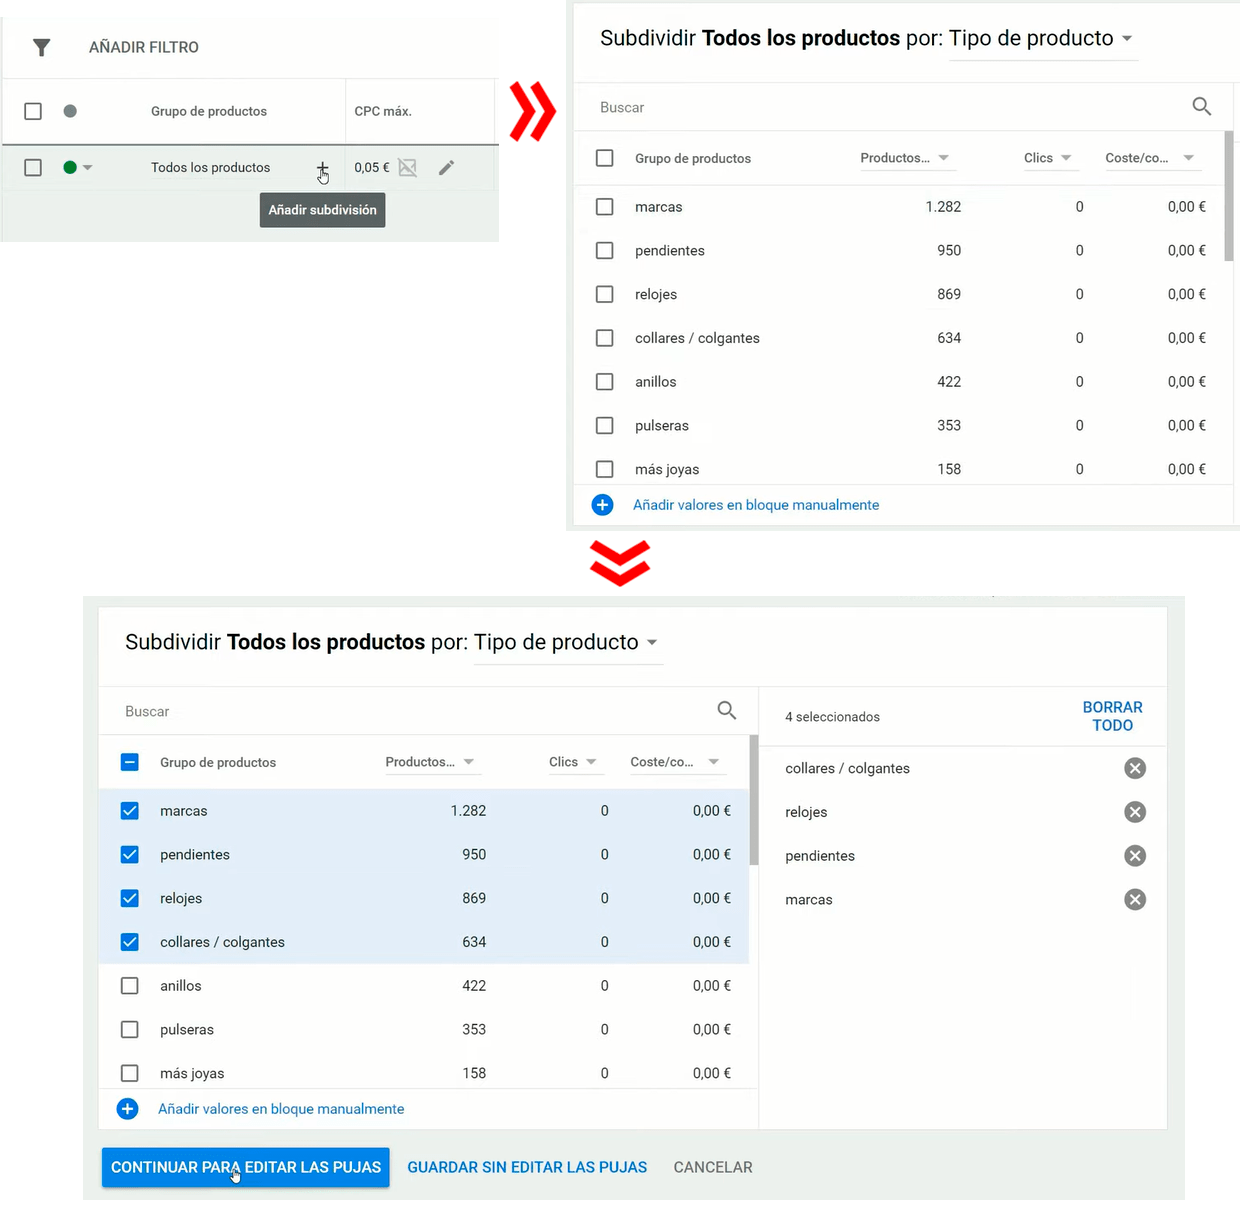The width and height of the screenshot is (1240, 1217).
Task: Click 'Guardar sin editar las pujas'
Action: click(x=527, y=1167)
